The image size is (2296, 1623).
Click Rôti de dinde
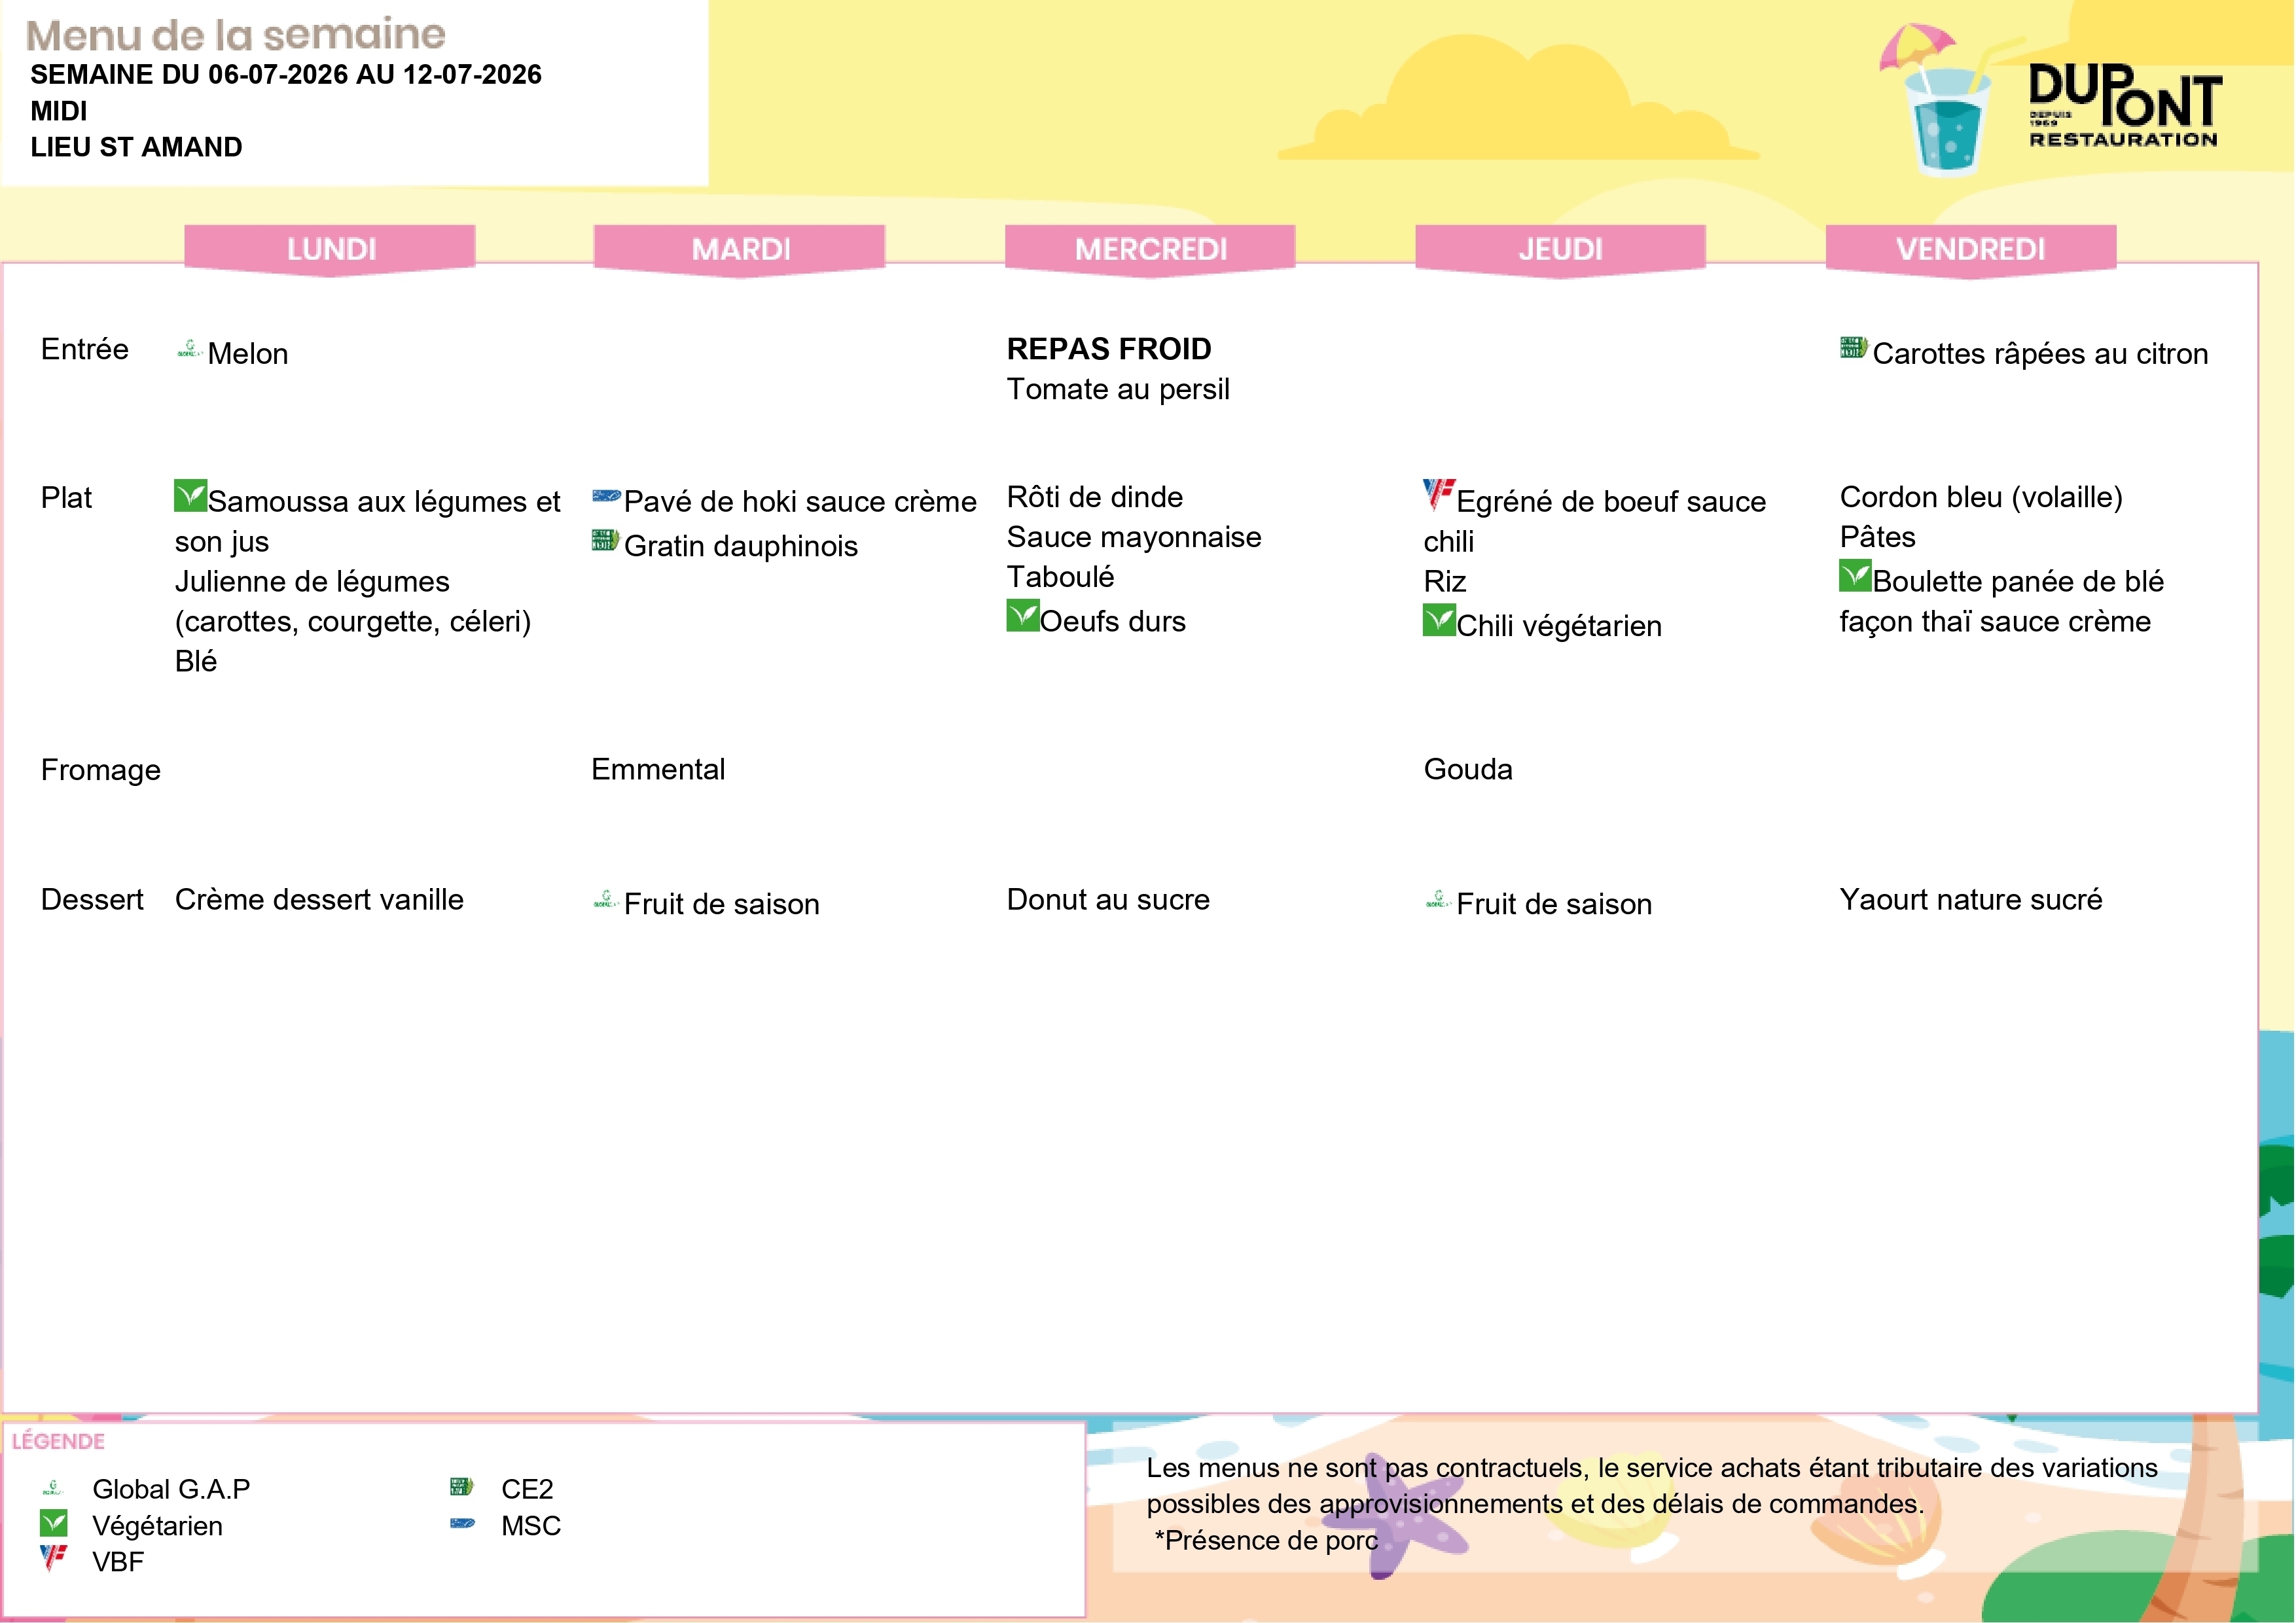[x=1095, y=497]
